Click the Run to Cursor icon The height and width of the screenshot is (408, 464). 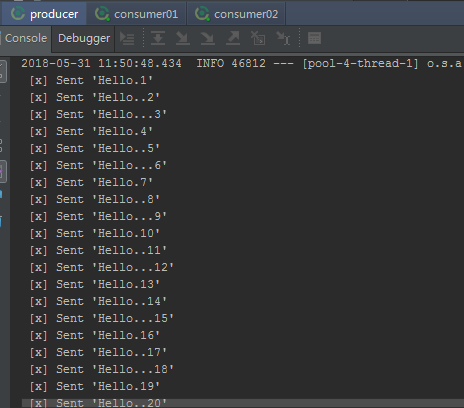click(x=283, y=38)
